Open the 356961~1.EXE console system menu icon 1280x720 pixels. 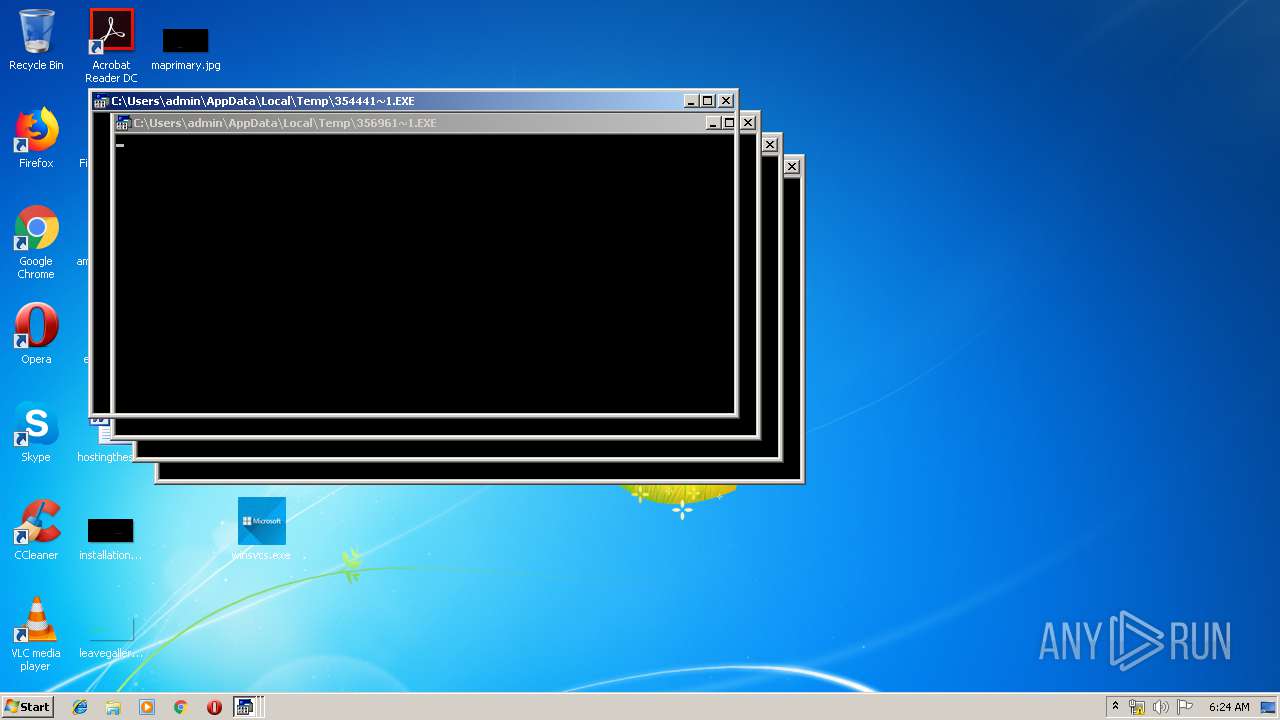123,123
